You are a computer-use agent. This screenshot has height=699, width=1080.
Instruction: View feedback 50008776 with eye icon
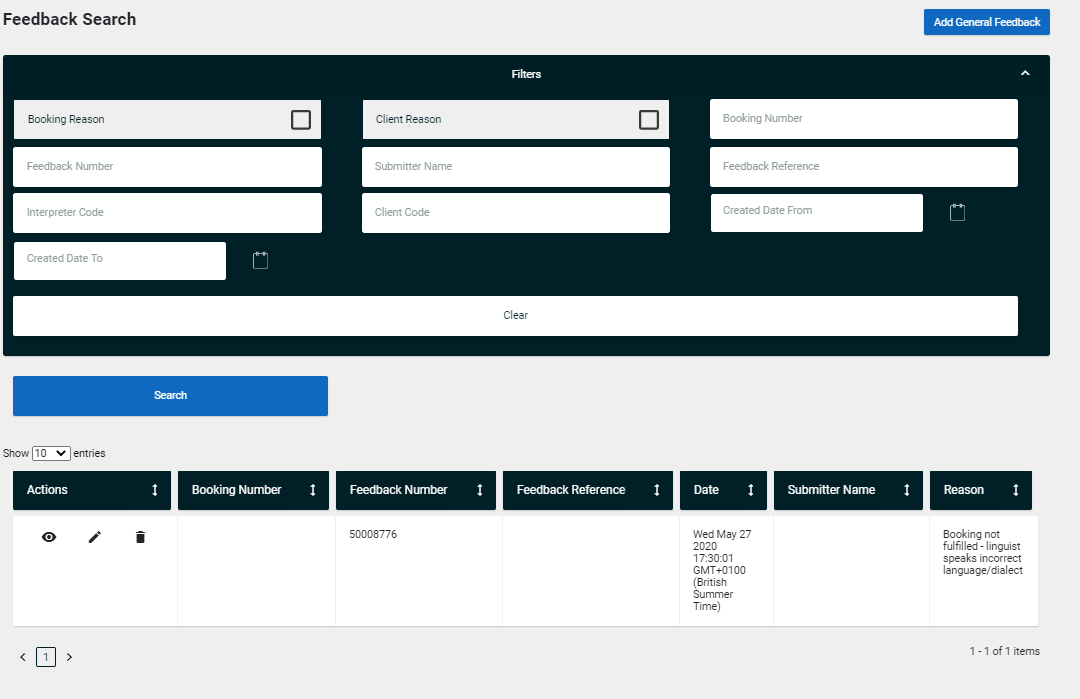point(49,538)
